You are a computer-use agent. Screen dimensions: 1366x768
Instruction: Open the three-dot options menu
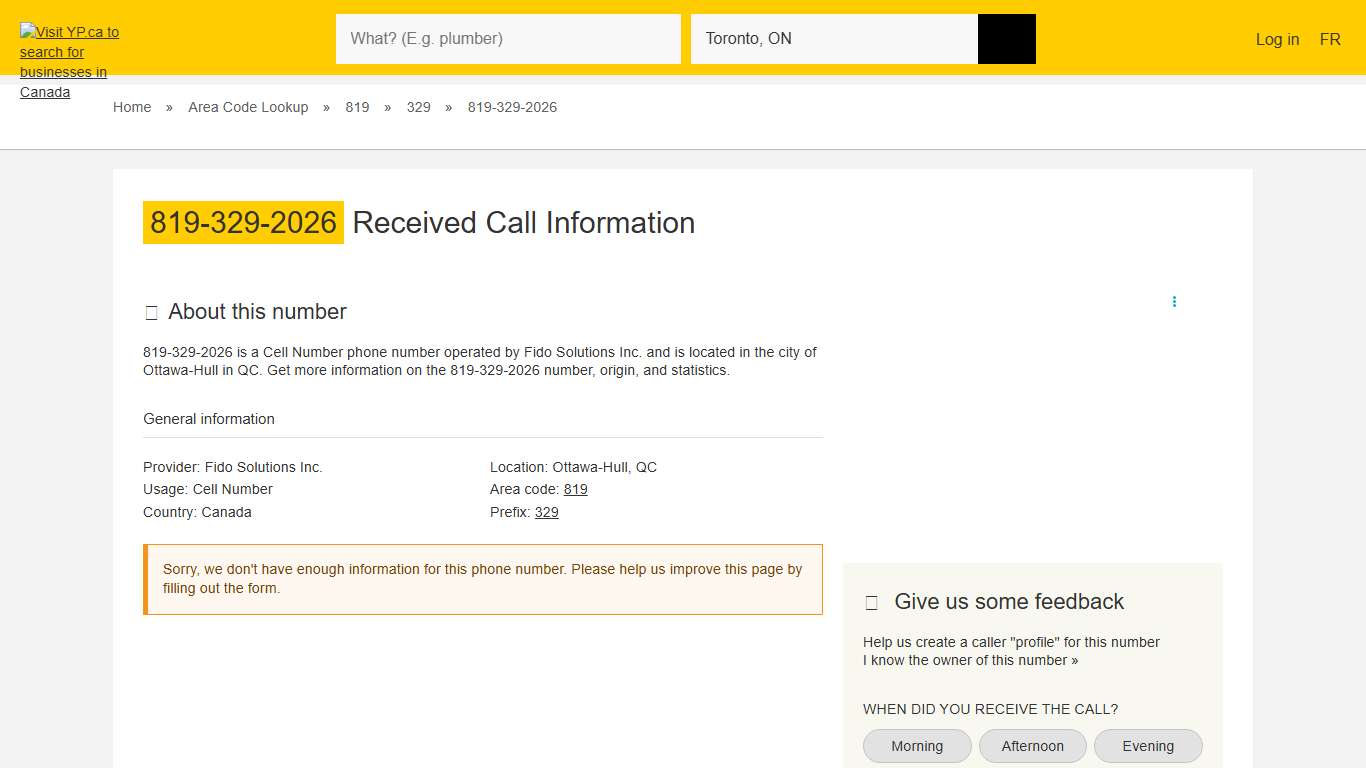[1174, 300]
